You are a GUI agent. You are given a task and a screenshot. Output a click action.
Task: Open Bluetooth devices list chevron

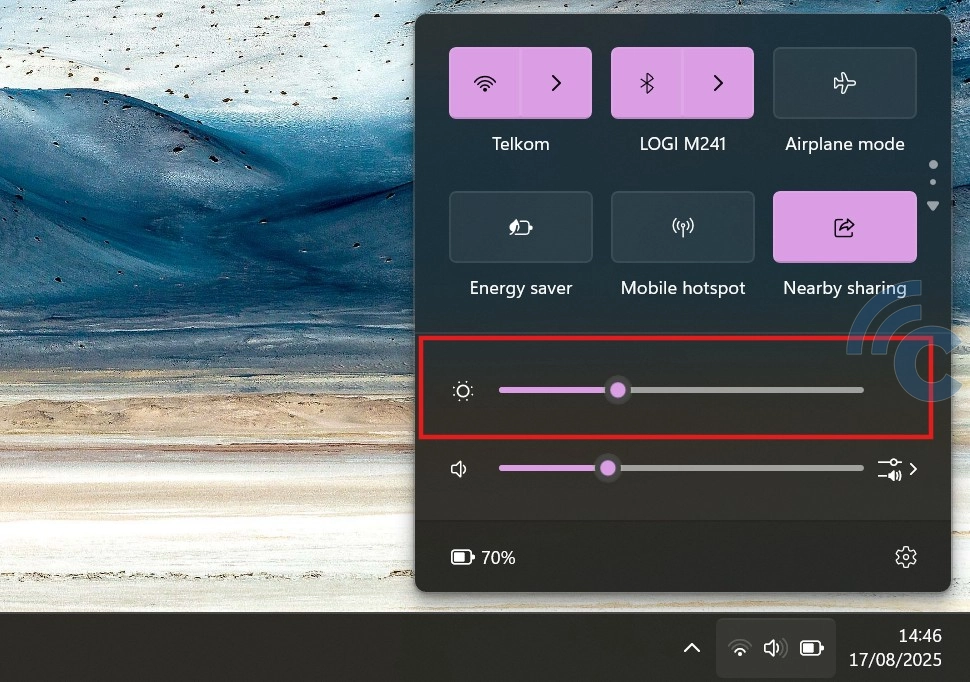click(x=718, y=83)
